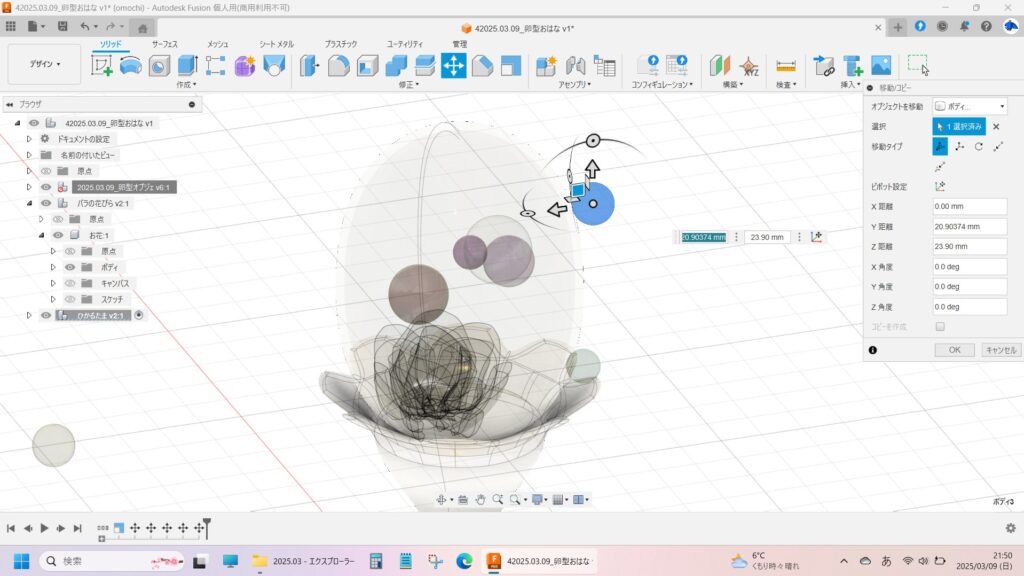Screen dimensions: 1024x576
Task: Open the Windows Calculator from the taskbar
Action: click(x=377, y=561)
